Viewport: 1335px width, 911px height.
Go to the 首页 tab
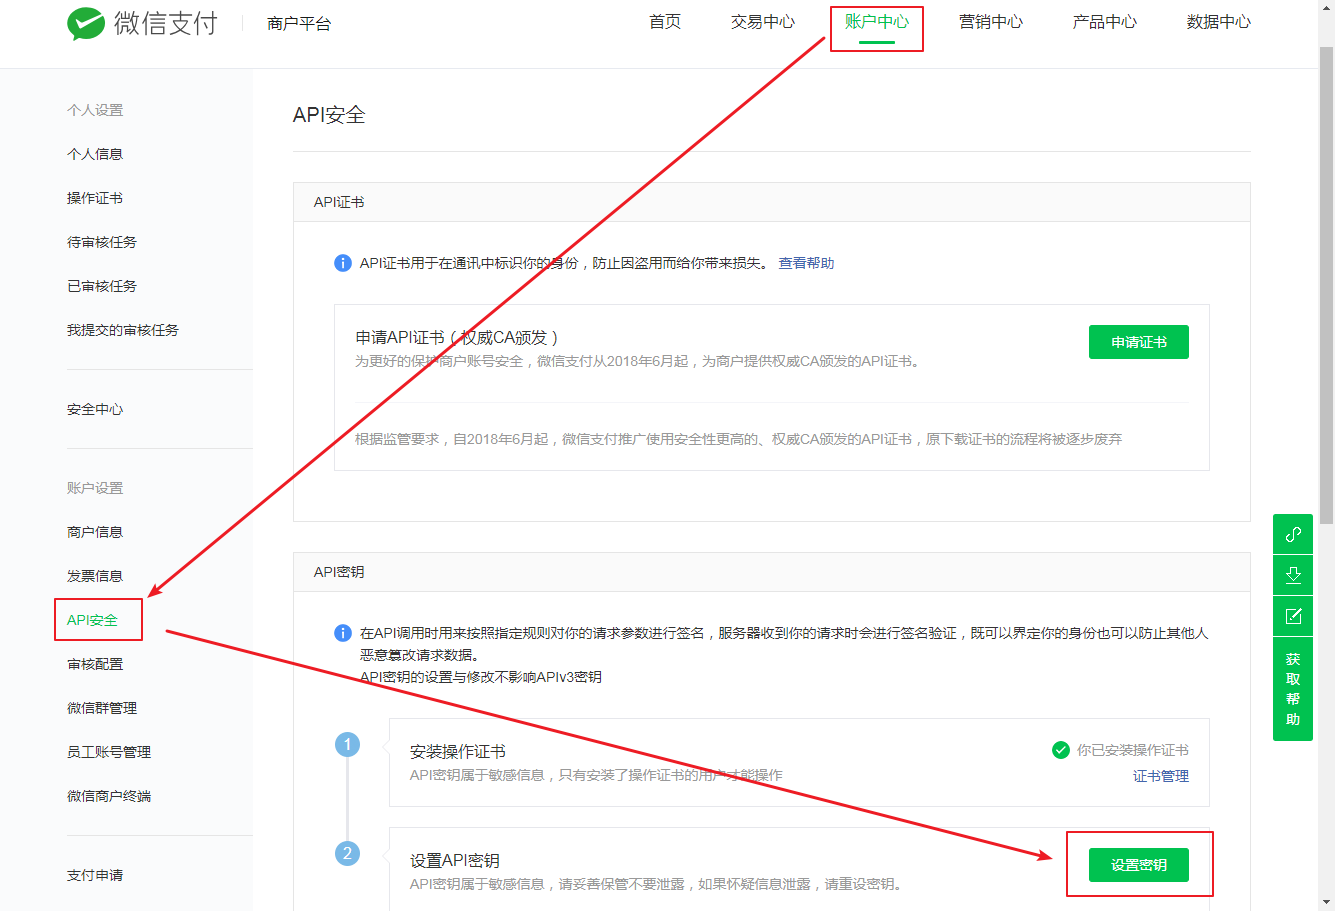coord(665,22)
